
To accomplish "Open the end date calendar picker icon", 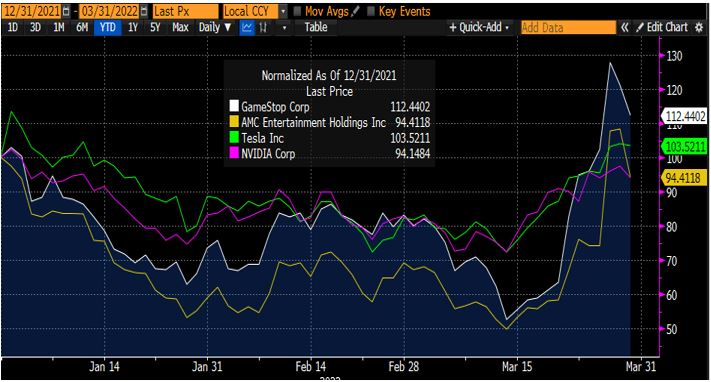I will tap(144, 11).
